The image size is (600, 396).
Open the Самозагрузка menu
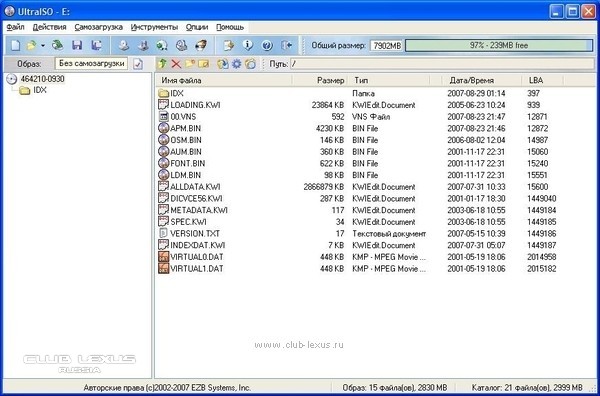click(x=98, y=27)
